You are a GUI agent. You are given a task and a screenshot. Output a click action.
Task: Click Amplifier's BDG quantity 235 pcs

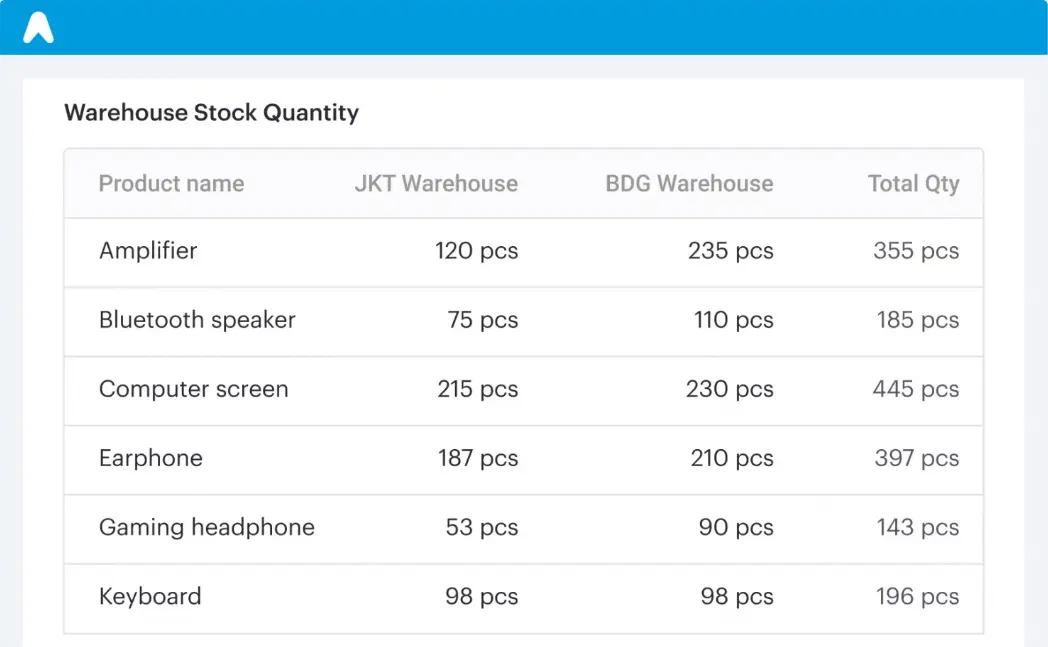pyautogui.click(x=730, y=251)
